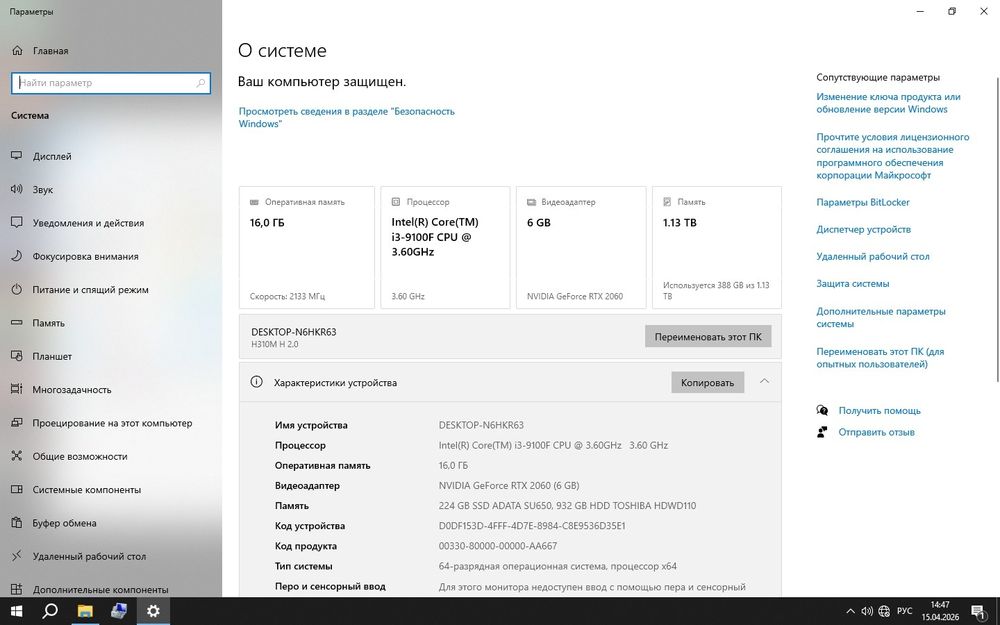Screen dimensions: 1000x625
Task: Open the license agreement terms link
Action: tap(893, 156)
